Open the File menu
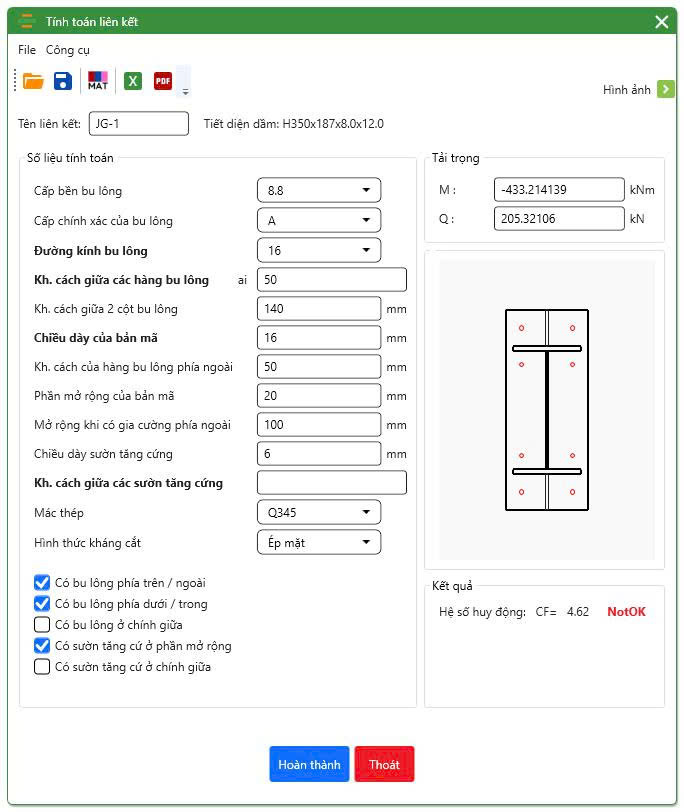Viewport: 684px width, 812px height. pos(27,50)
